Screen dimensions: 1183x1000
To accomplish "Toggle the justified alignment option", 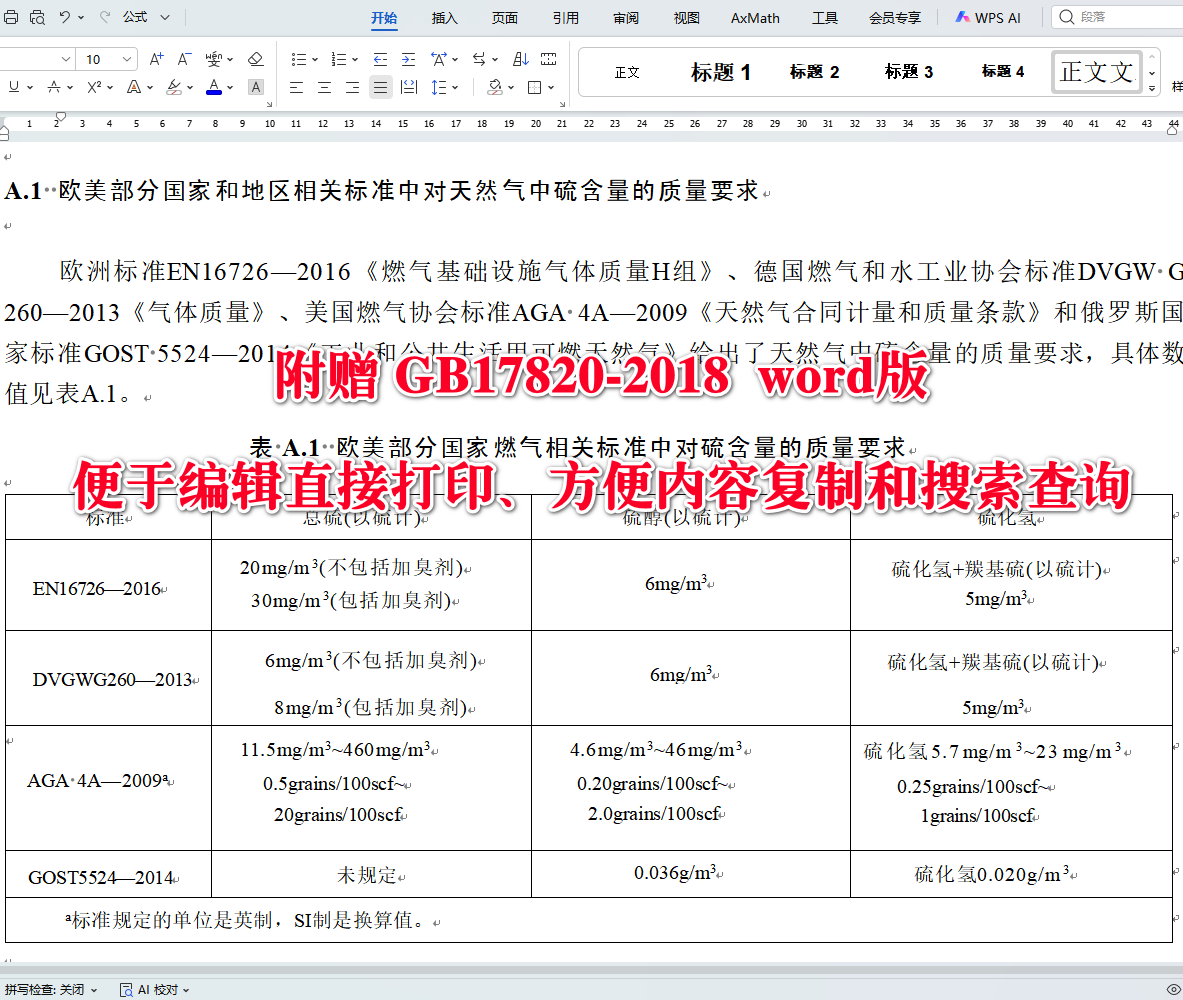I will tap(379, 87).
